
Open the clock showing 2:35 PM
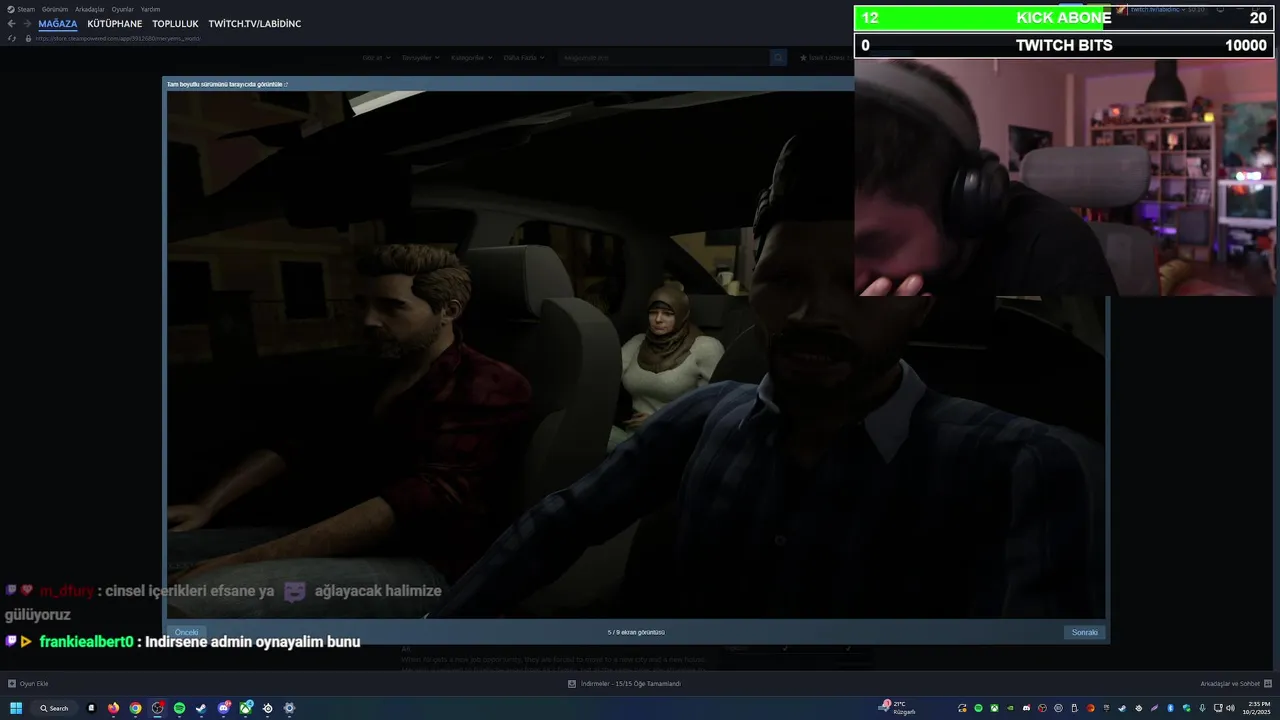point(1259,708)
